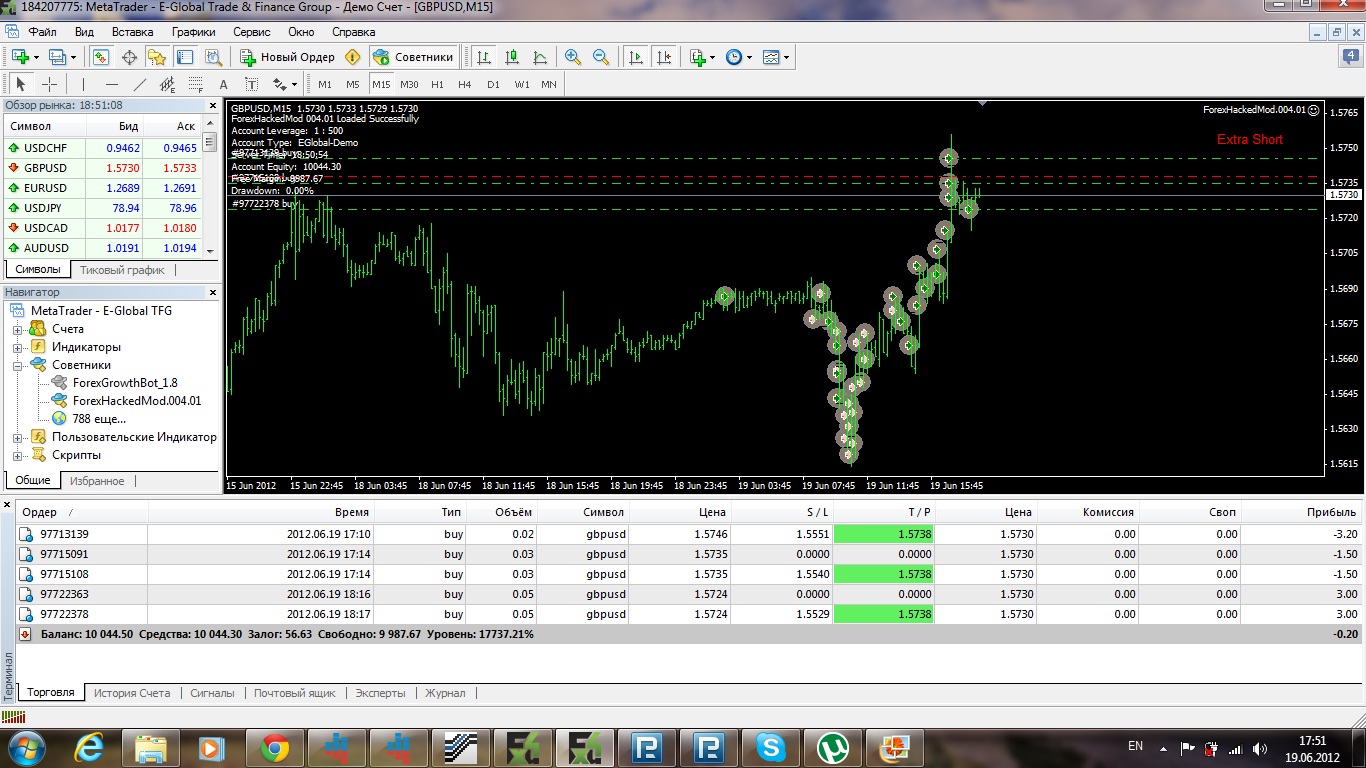Select GBPUSD row in market watch

(x=103, y=168)
